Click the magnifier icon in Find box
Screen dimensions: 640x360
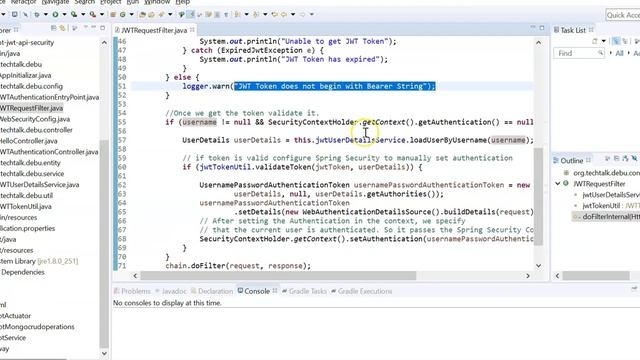coord(600,53)
